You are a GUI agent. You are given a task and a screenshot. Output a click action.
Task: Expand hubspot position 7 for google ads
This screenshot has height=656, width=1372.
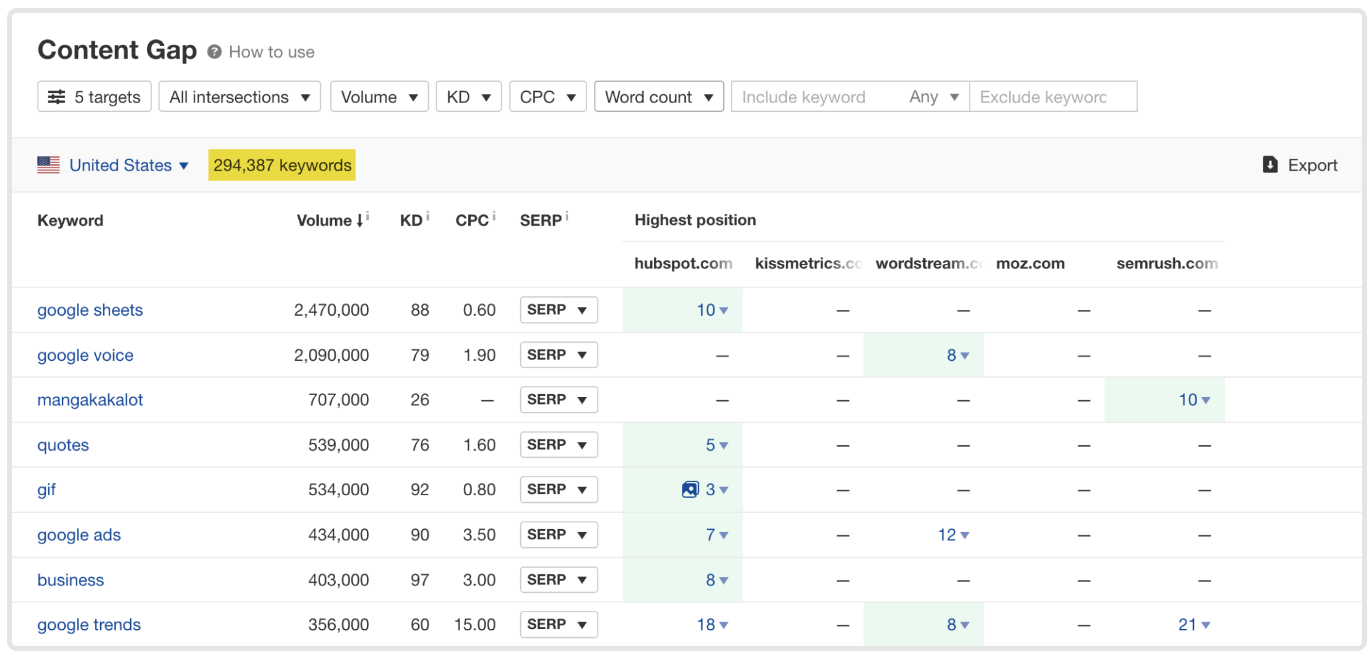(717, 535)
